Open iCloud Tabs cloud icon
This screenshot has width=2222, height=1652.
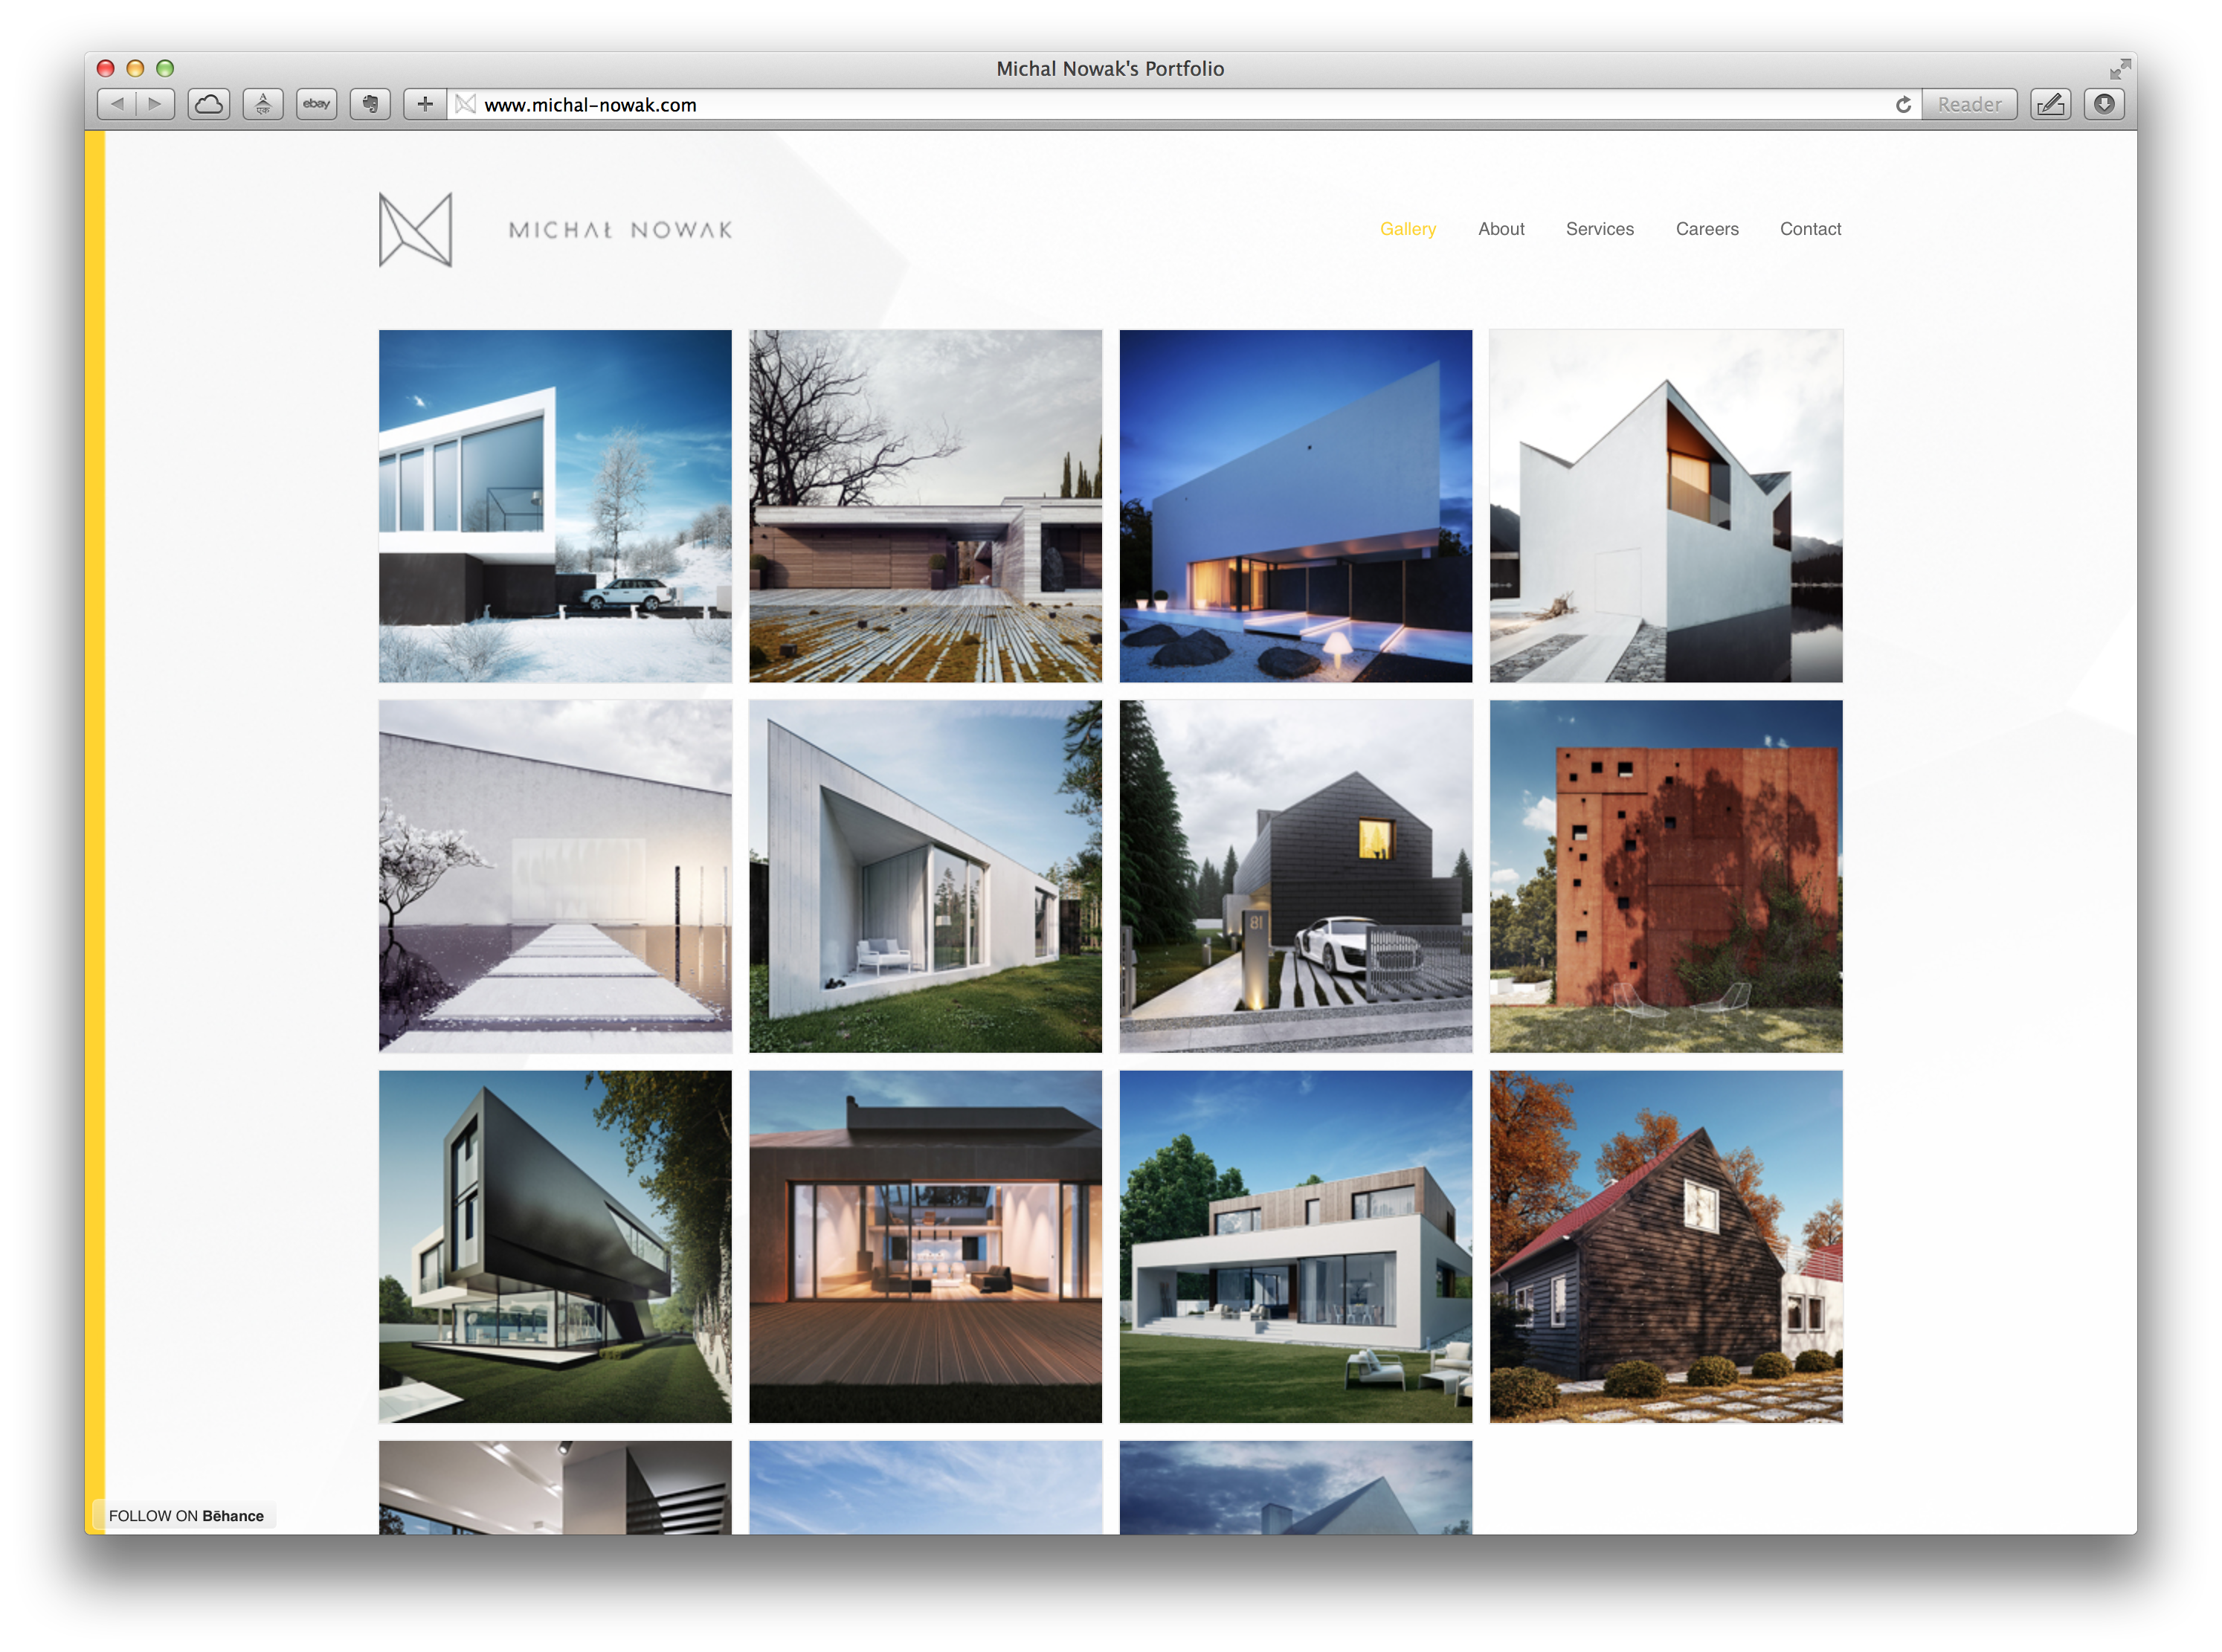click(209, 104)
